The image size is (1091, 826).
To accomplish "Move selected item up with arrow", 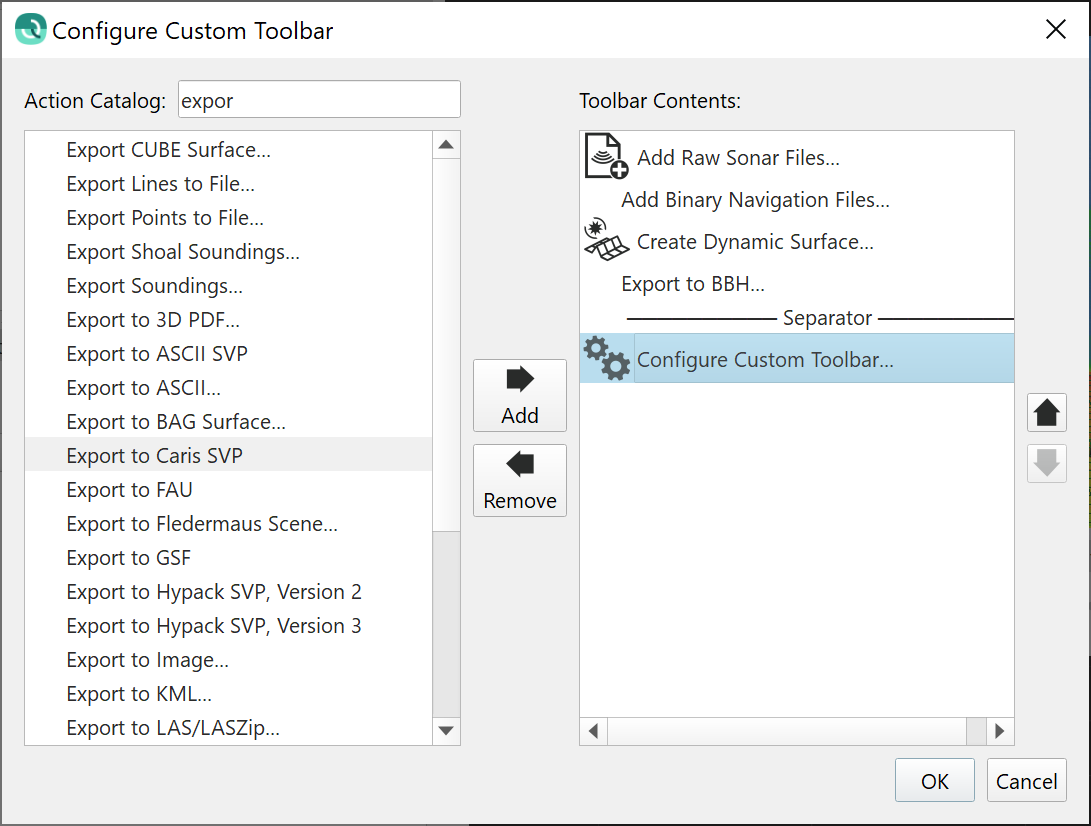I will click(1046, 413).
